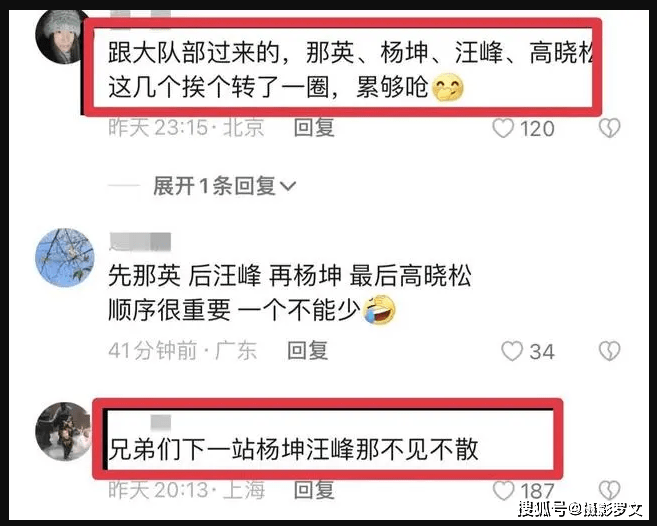Reply to the 昨天 23:15 北京 comment
Image resolution: width=657 pixels, height=526 pixels.
314,127
